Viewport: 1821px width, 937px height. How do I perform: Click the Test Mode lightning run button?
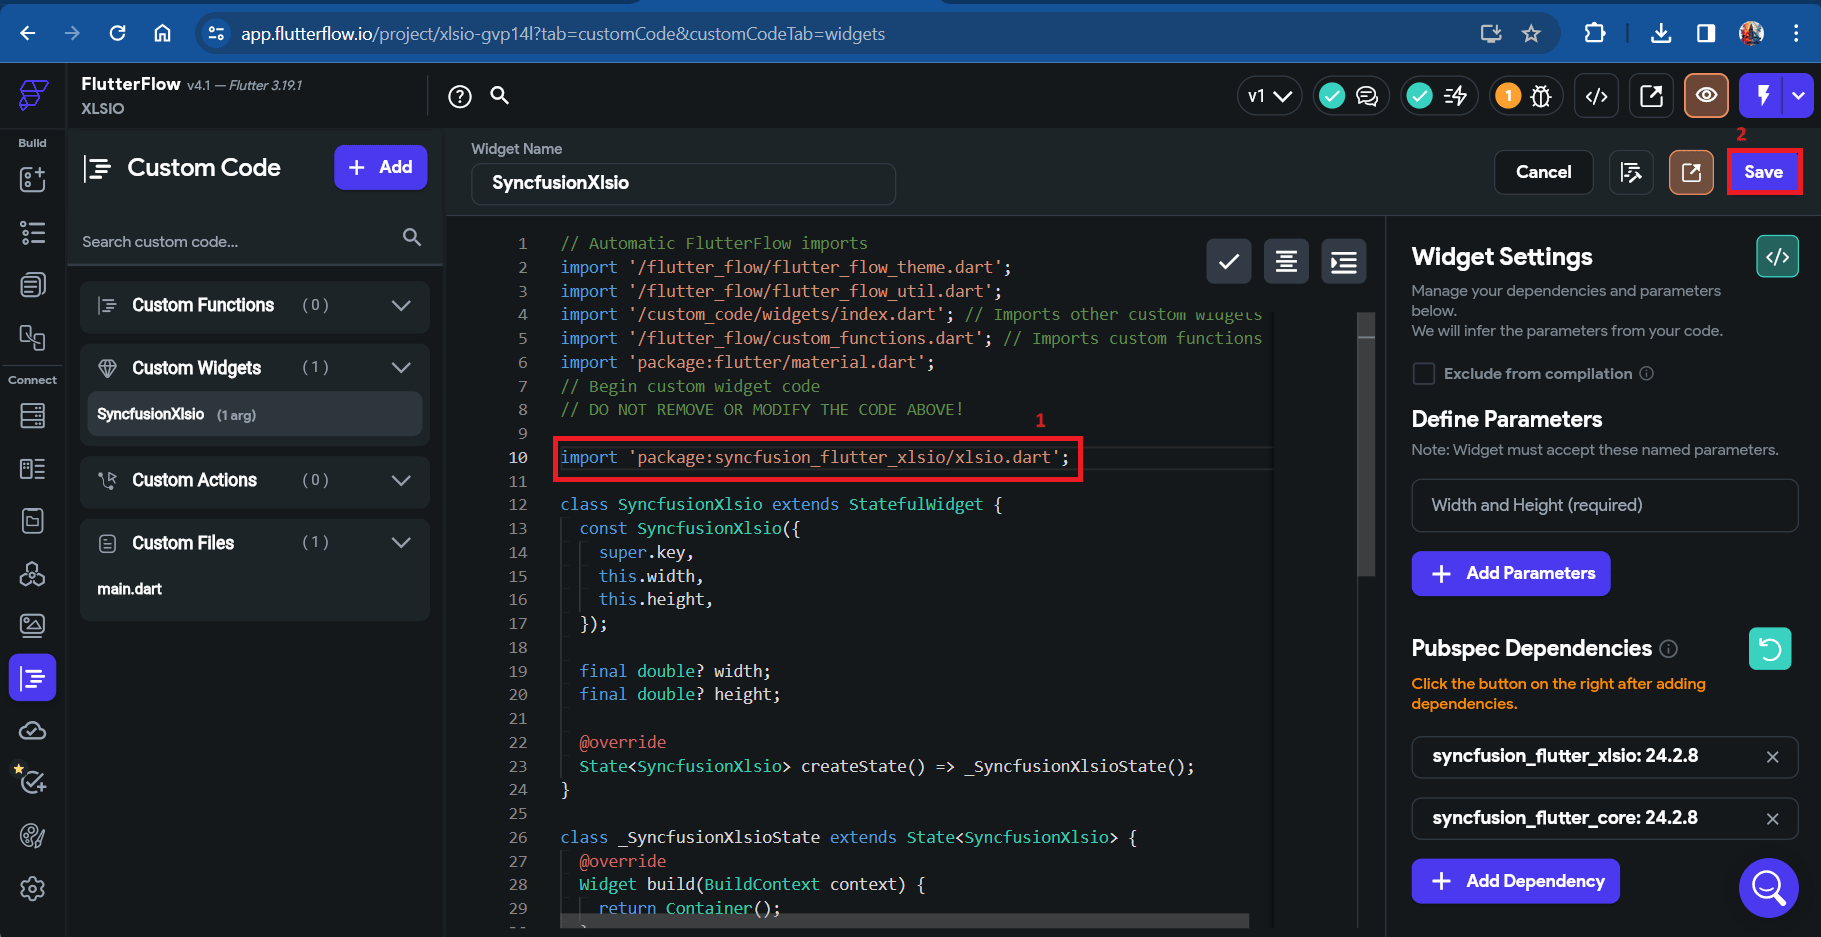pyautogui.click(x=1763, y=96)
